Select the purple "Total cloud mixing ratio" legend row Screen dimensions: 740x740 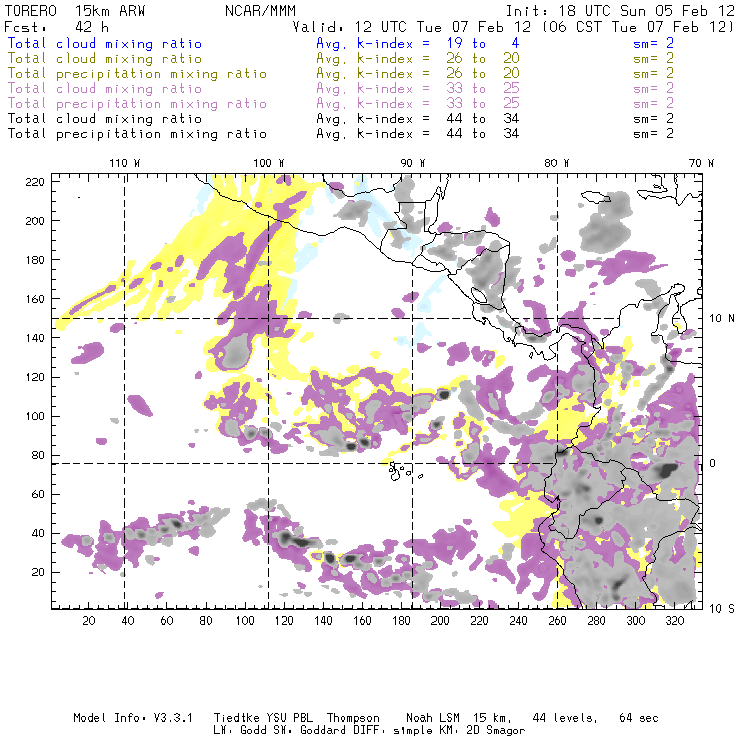105,89
